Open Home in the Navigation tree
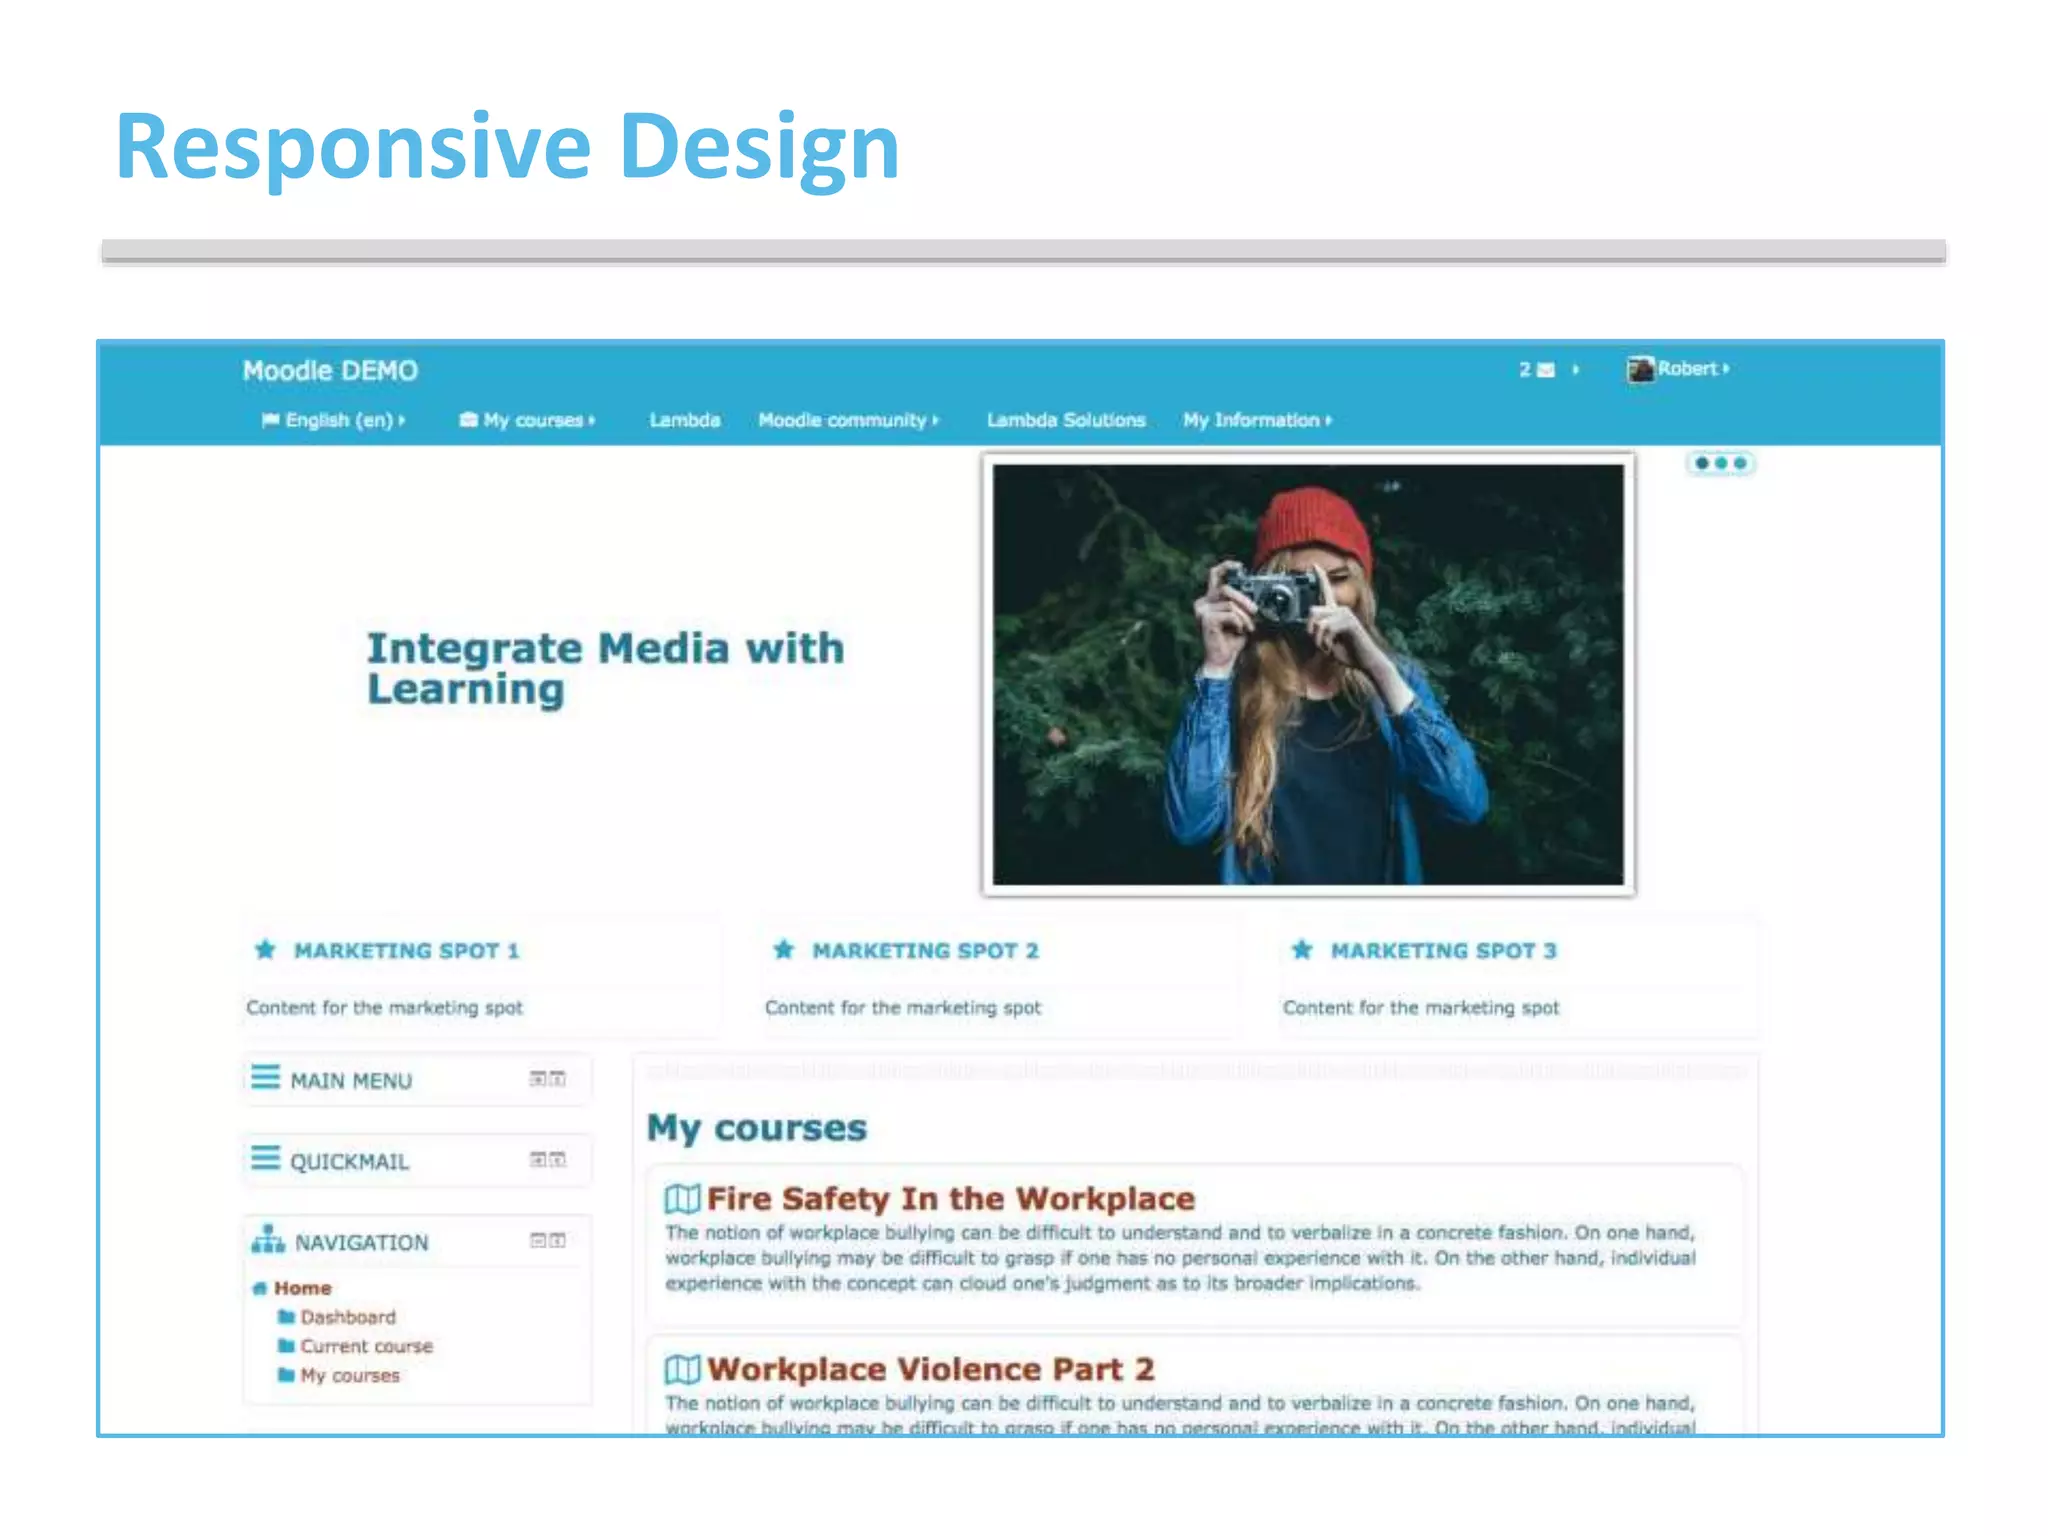This screenshot has height=1536, width=2048. point(302,1288)
